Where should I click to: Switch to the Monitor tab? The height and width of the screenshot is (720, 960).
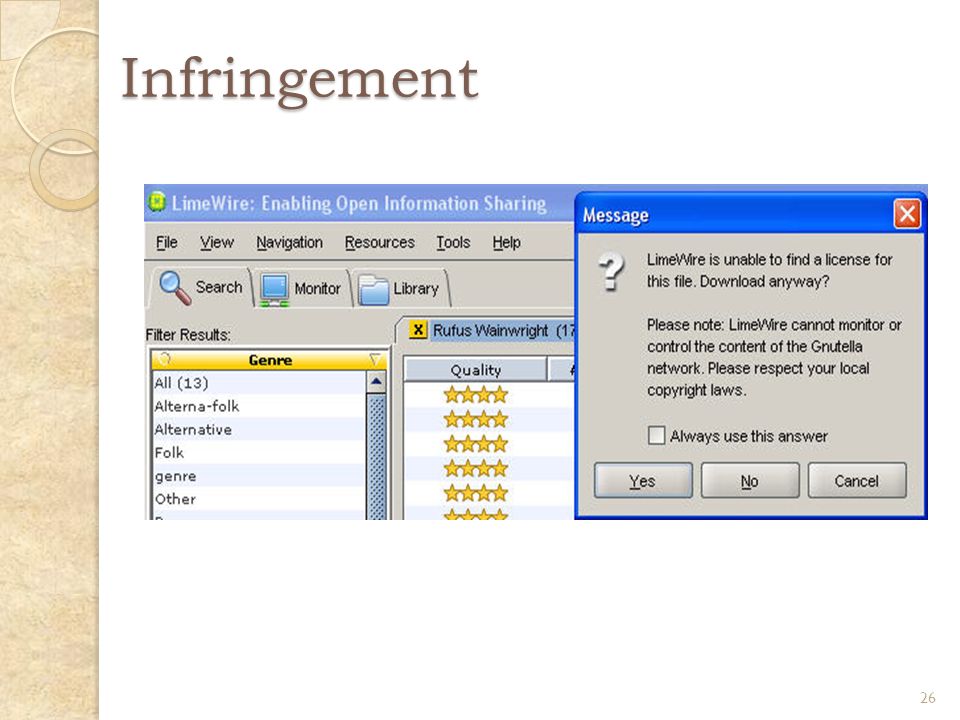(301, 288)
